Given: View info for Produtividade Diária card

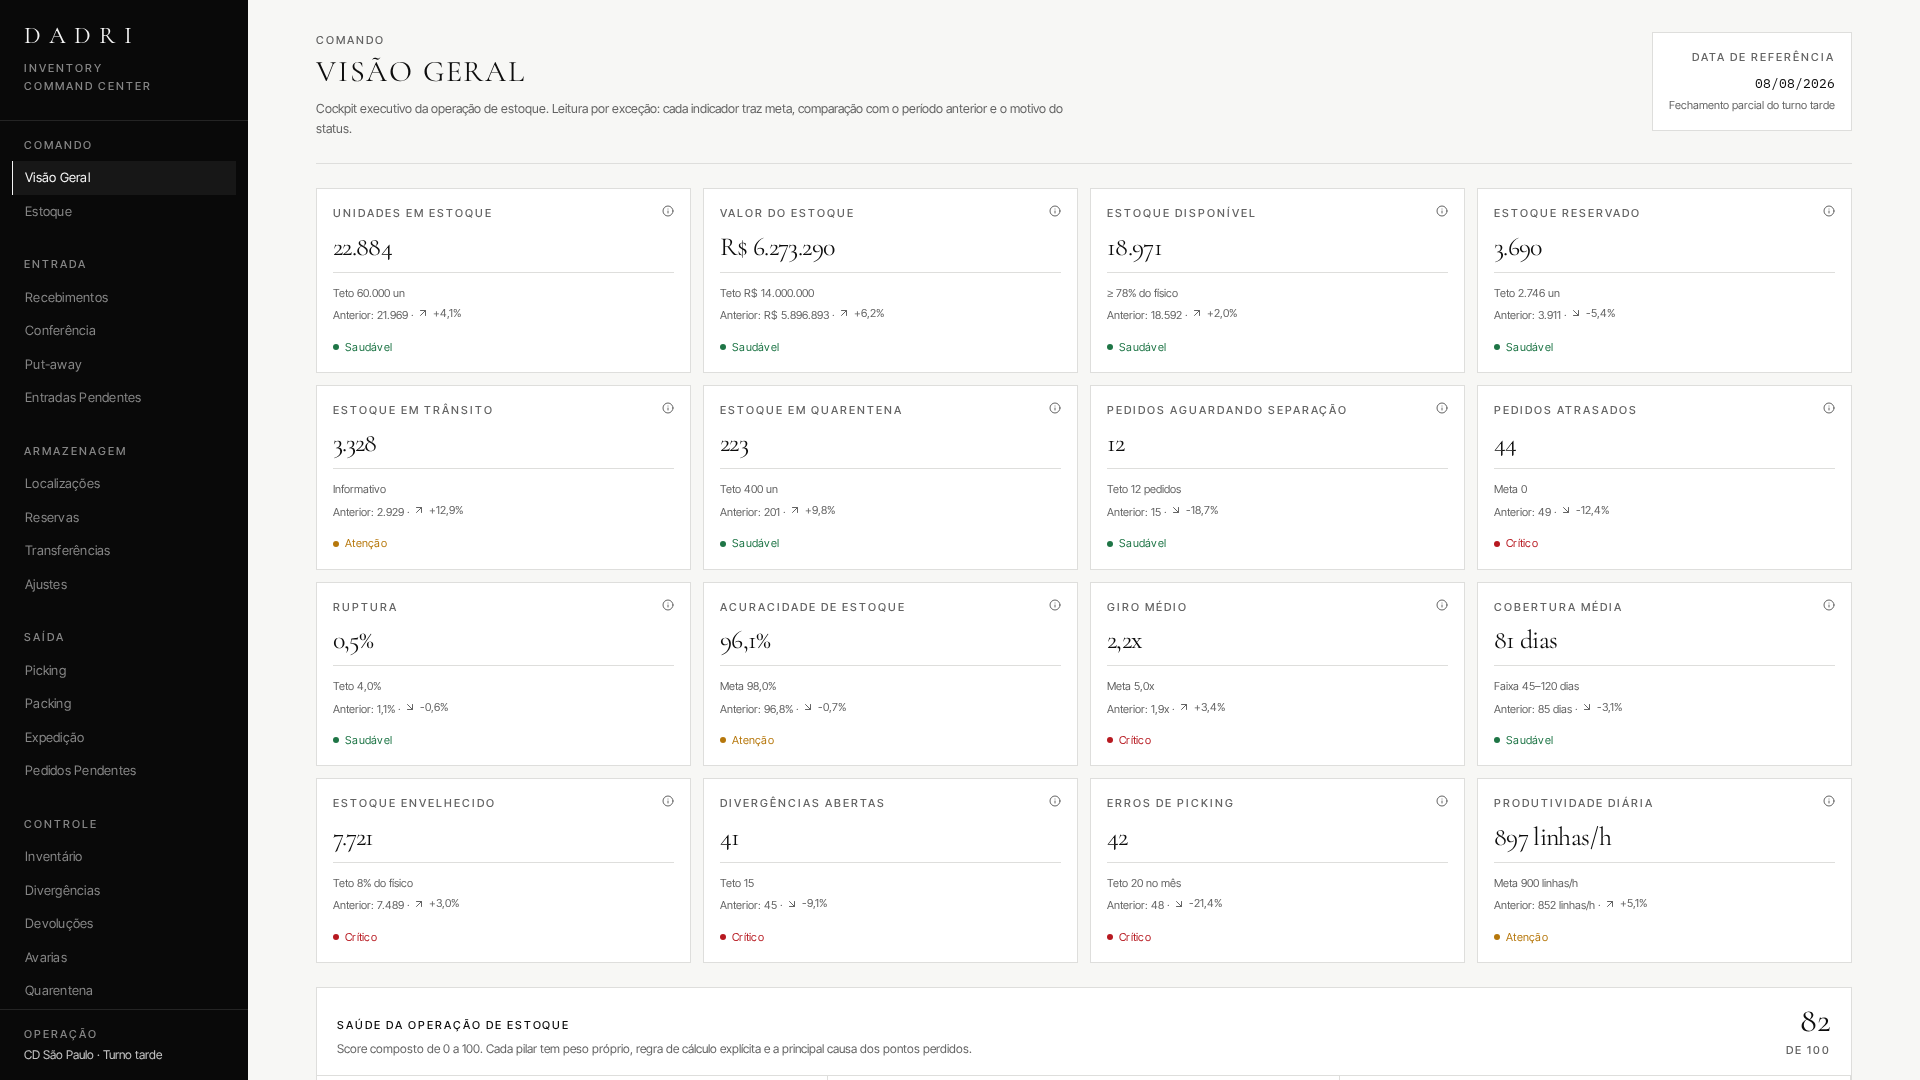Looking at the screenshot, I should click(1829, 801).
